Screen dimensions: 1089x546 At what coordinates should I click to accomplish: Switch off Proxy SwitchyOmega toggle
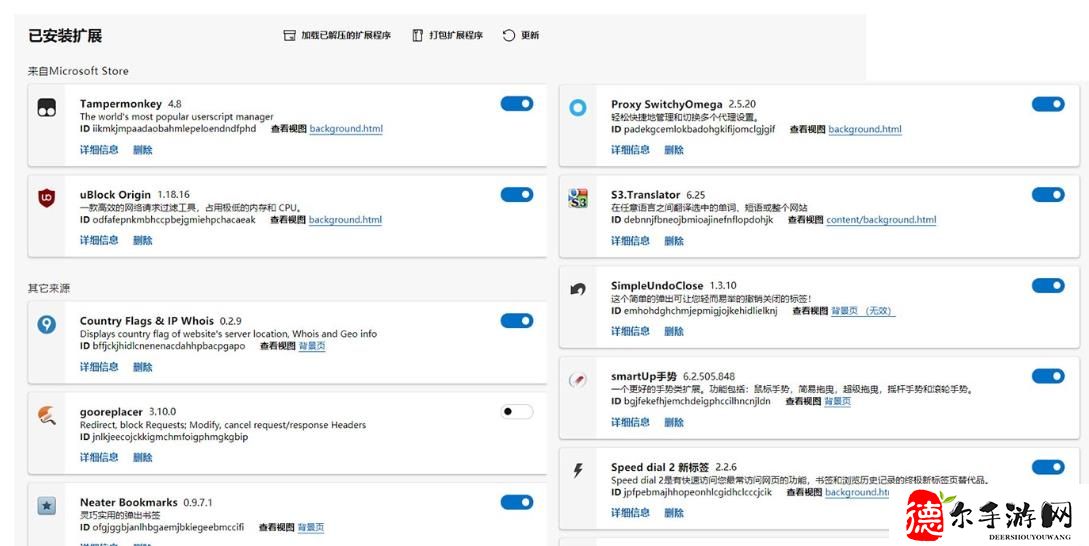tap(1048, 104)
